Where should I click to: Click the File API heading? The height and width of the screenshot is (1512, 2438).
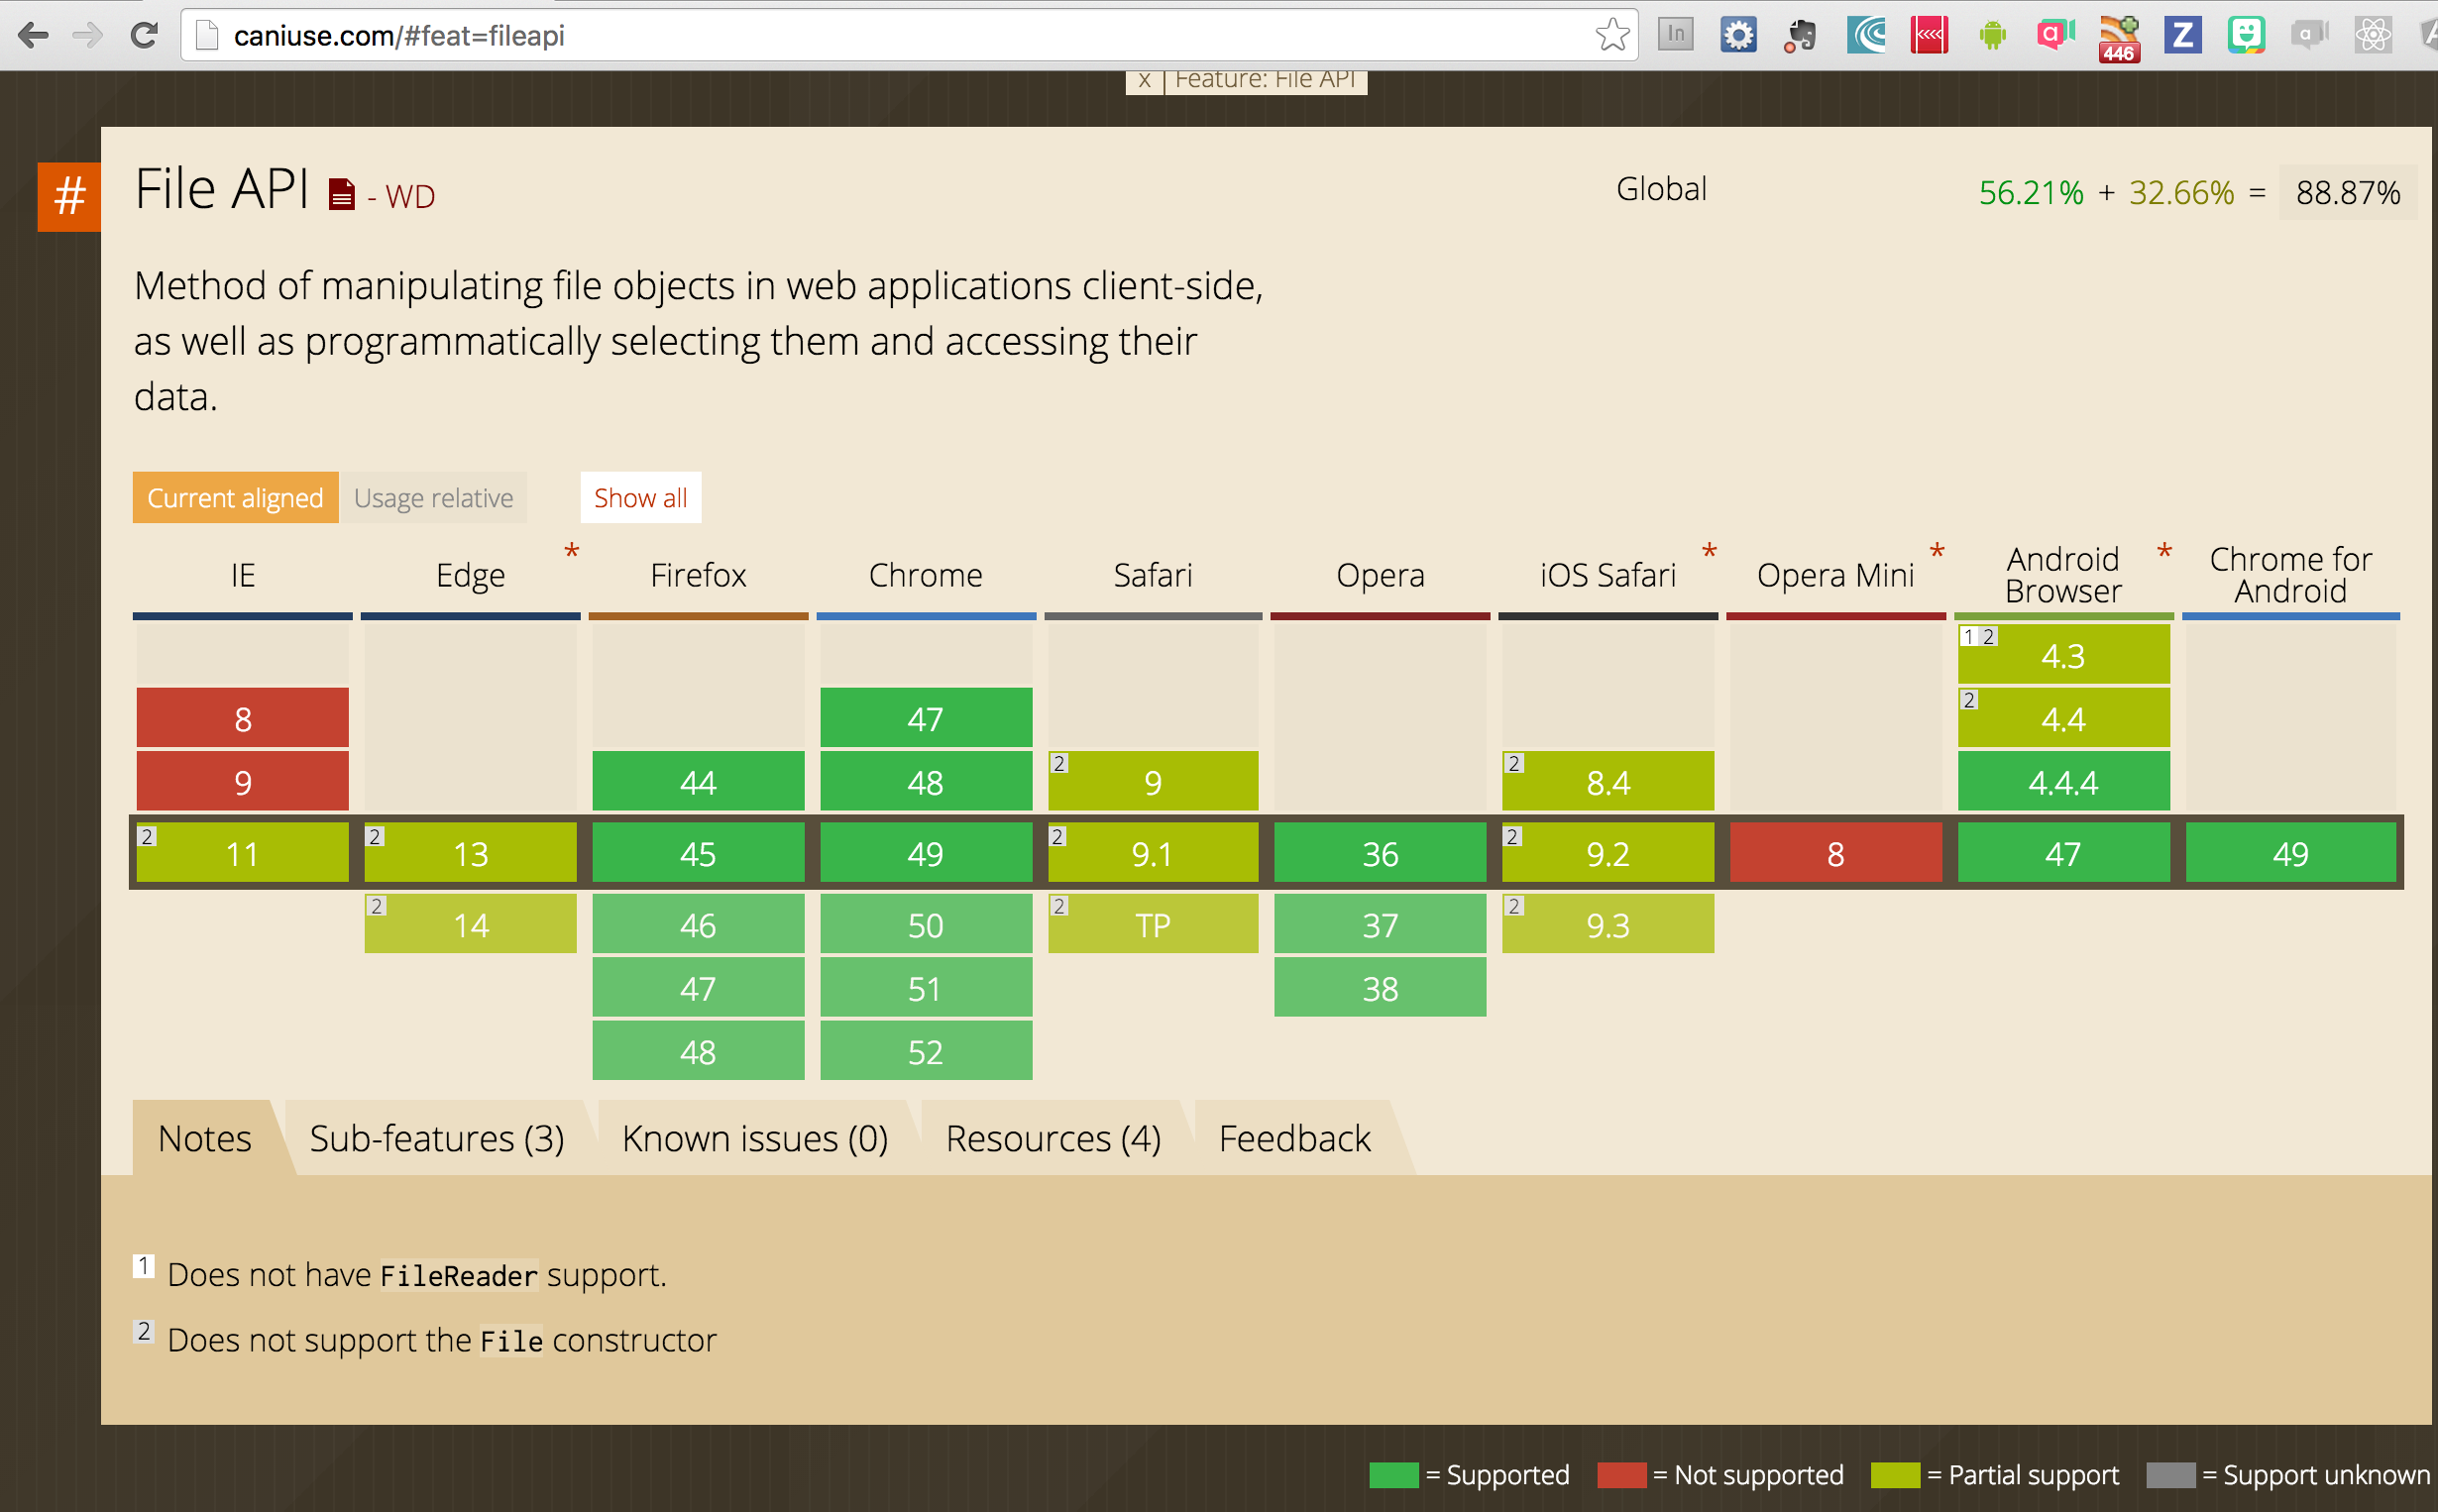click(222, 188)
